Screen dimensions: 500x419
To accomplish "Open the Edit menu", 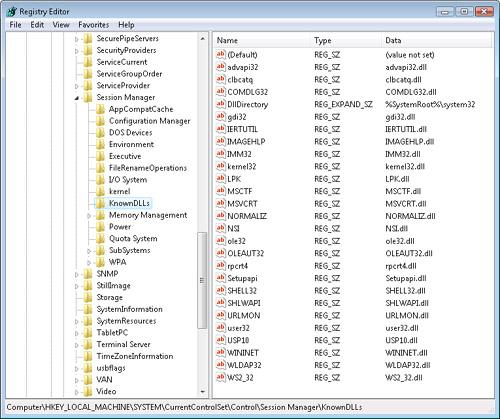I will pos(37,25).
